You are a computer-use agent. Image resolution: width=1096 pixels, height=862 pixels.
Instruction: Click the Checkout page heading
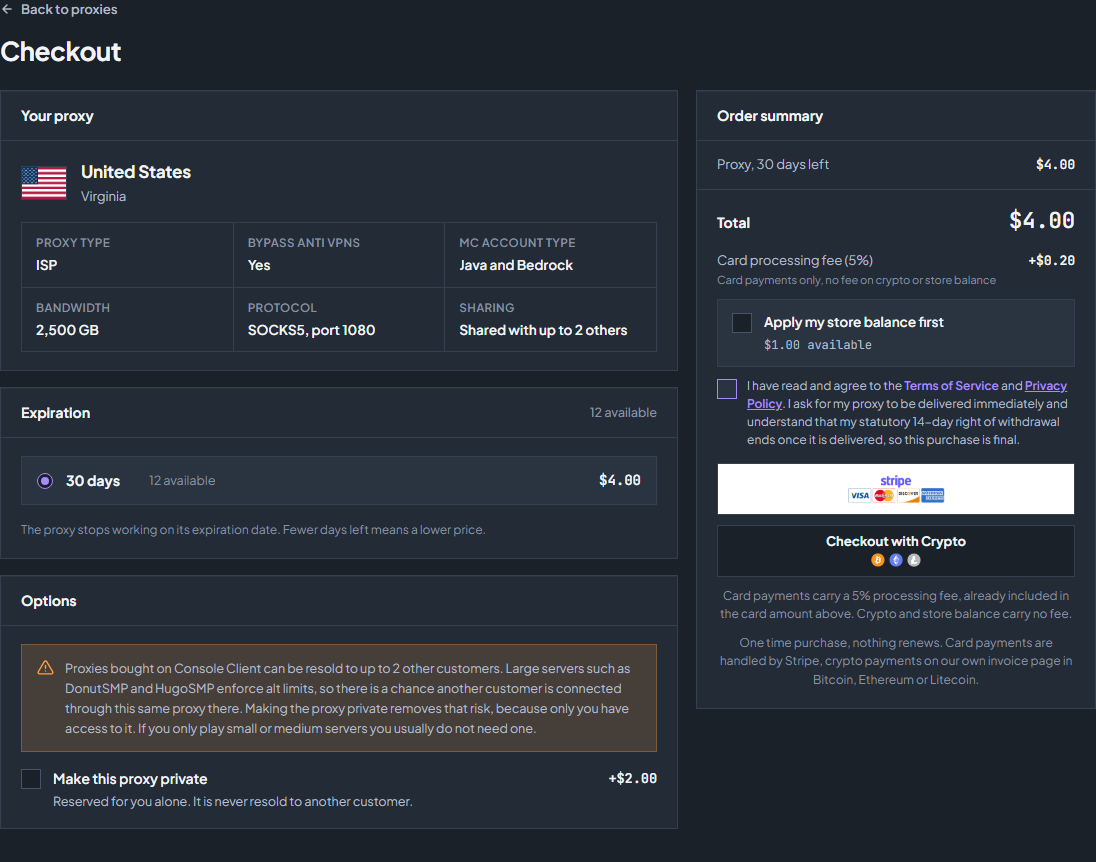pos(61,52)
